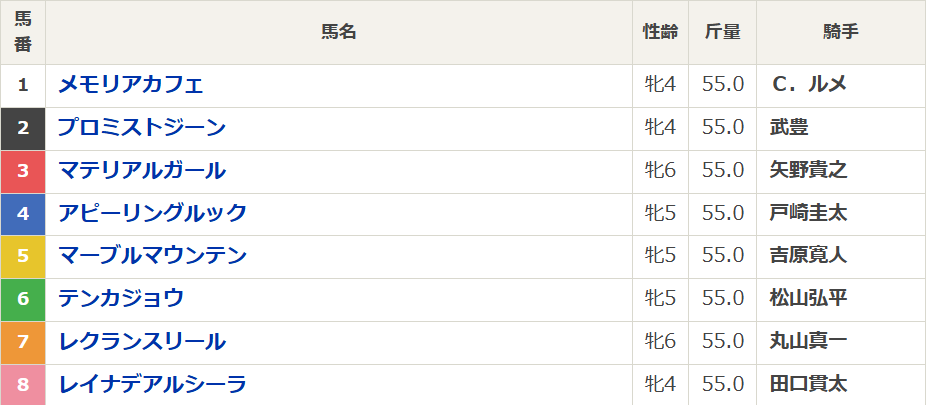Click the pink number 8 badge
The image size is (926, 405).
coord(23,385)
